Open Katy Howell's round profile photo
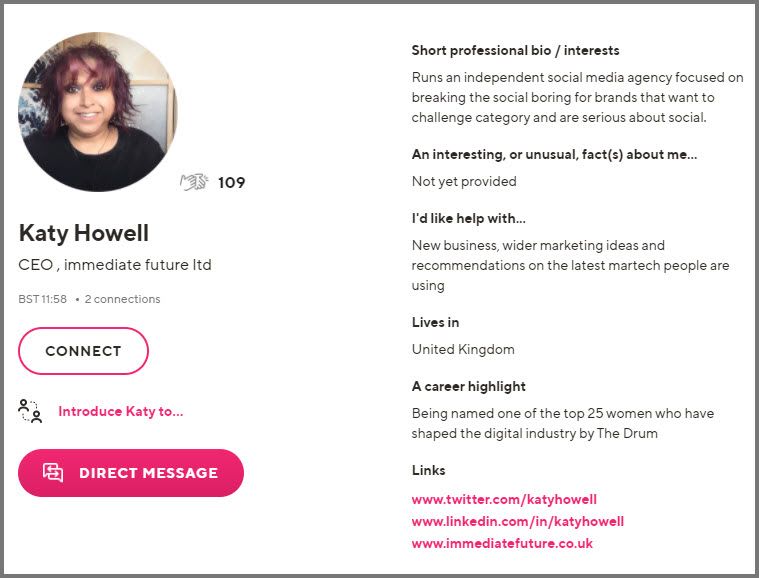 coord(98,112)
